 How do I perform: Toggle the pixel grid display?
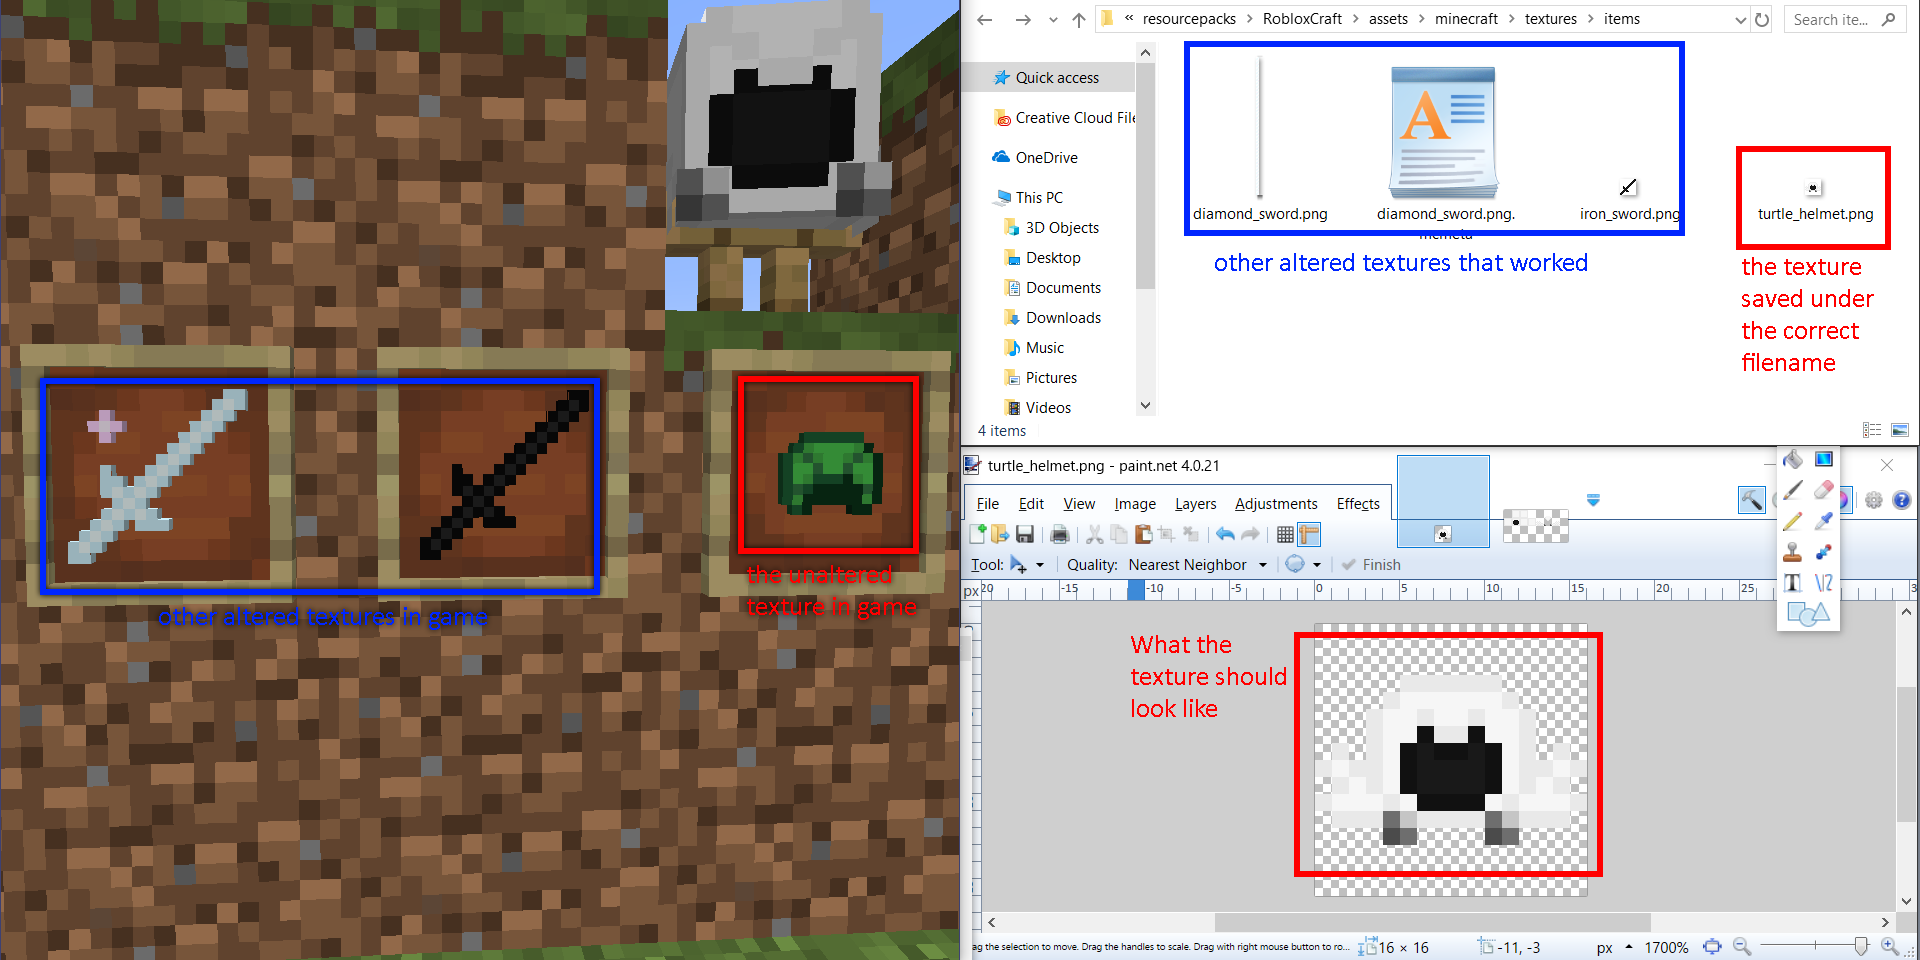(1285, 534)
